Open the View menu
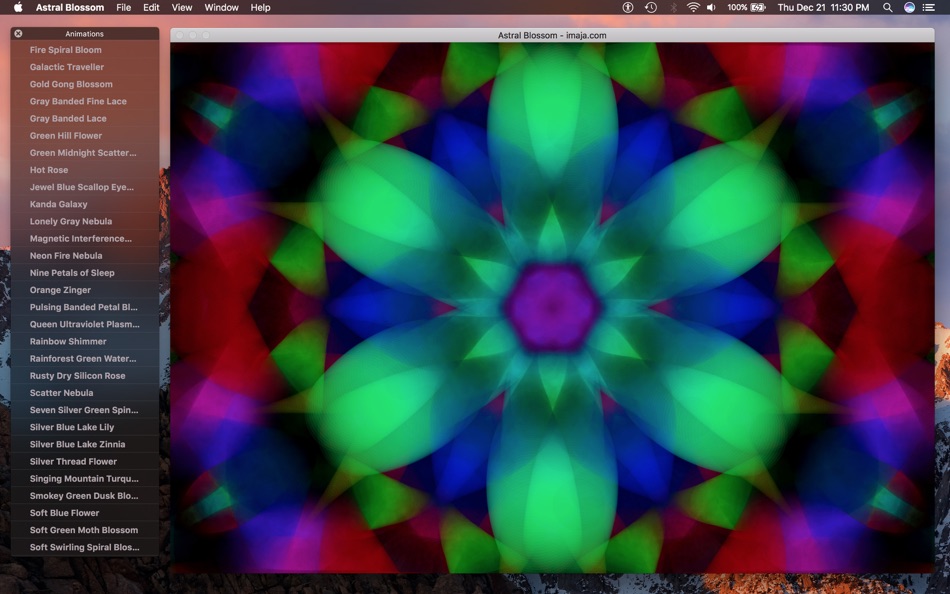Viewport: 950px width, 594px height. (181, 7)
